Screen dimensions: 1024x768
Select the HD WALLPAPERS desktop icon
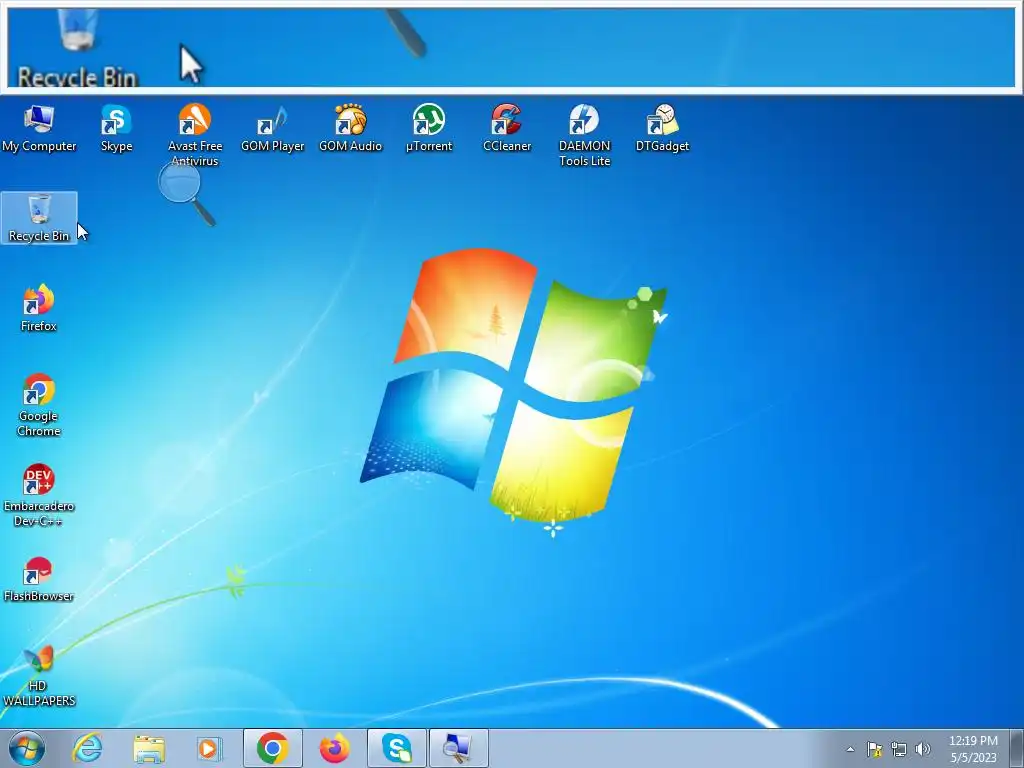pyautogui.click(x=39, y=676)
